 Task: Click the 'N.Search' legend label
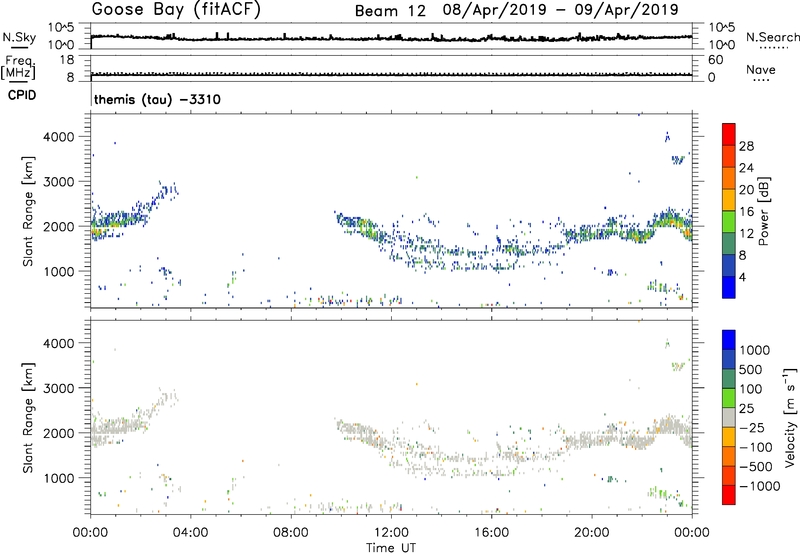click(x=772, y=37)
